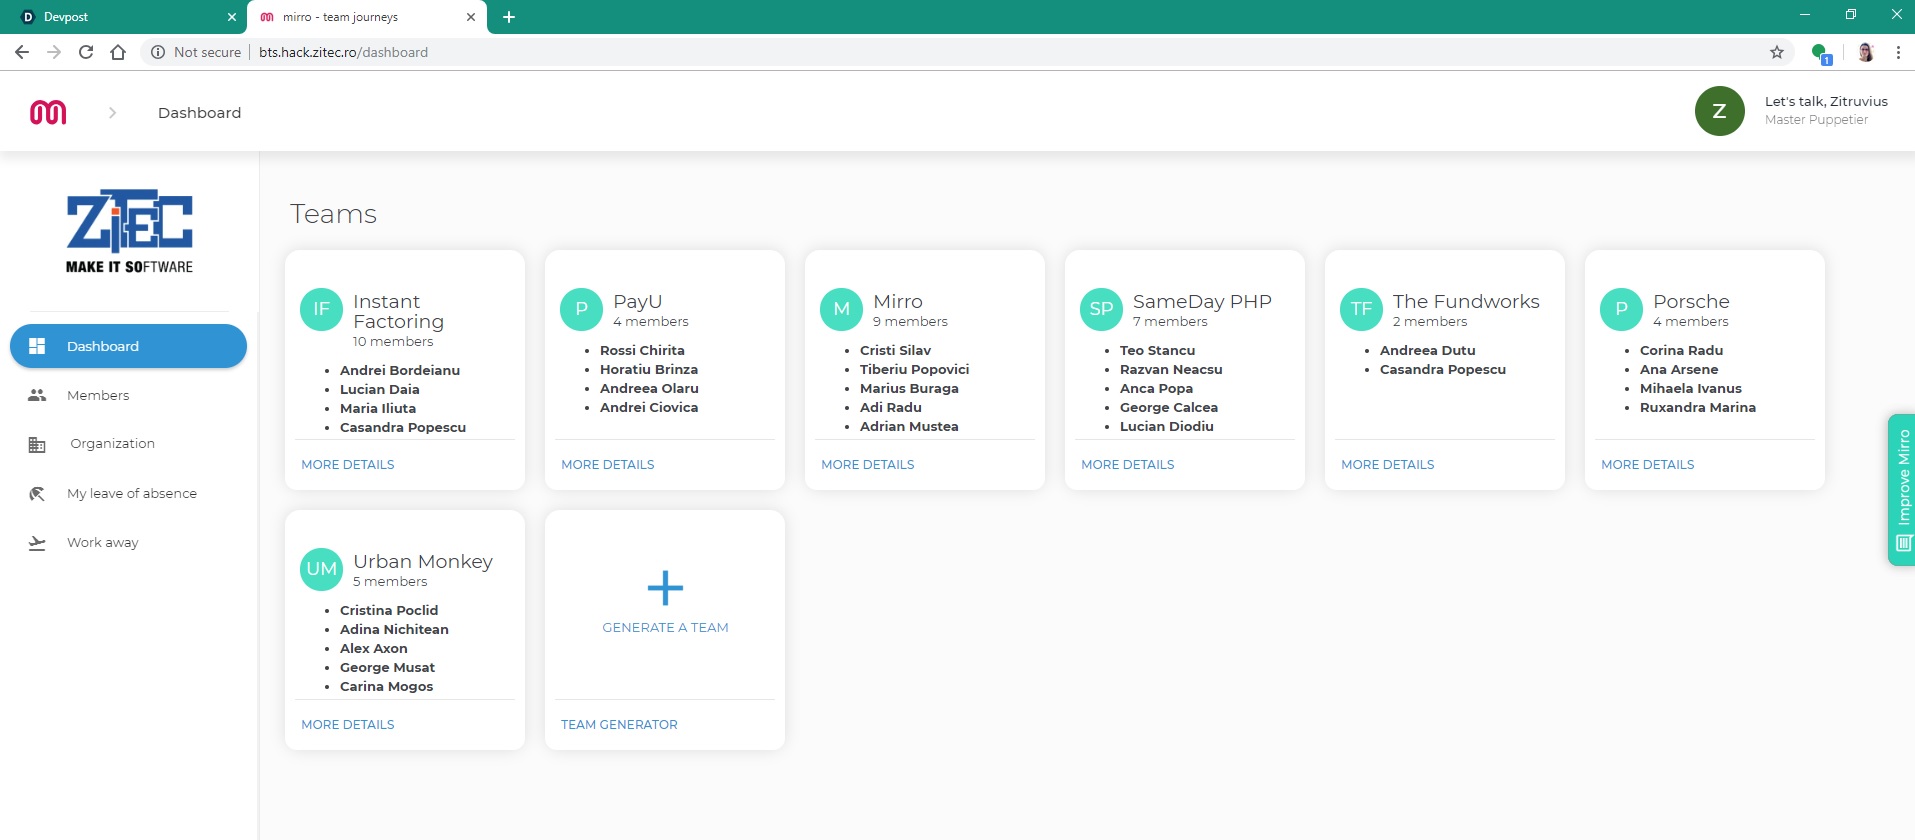Screen dimensions: 1915x840
Task: Open the Chrome three-dot menu
Action: point(1898,52)
